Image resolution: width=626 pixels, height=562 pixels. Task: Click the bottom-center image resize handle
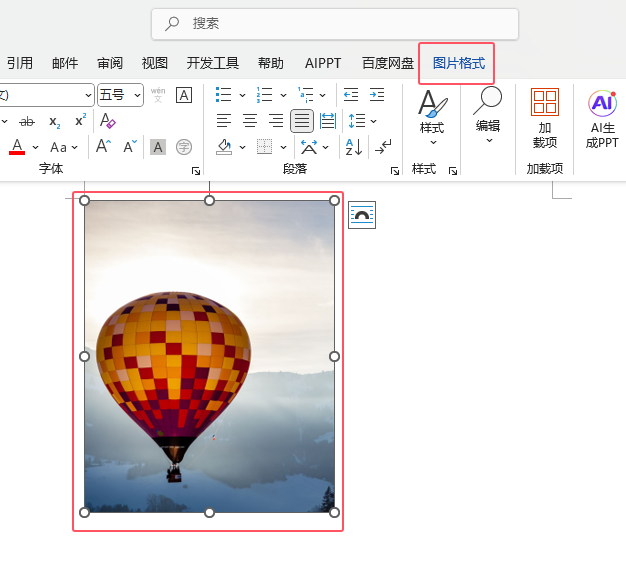coord(209,513)
